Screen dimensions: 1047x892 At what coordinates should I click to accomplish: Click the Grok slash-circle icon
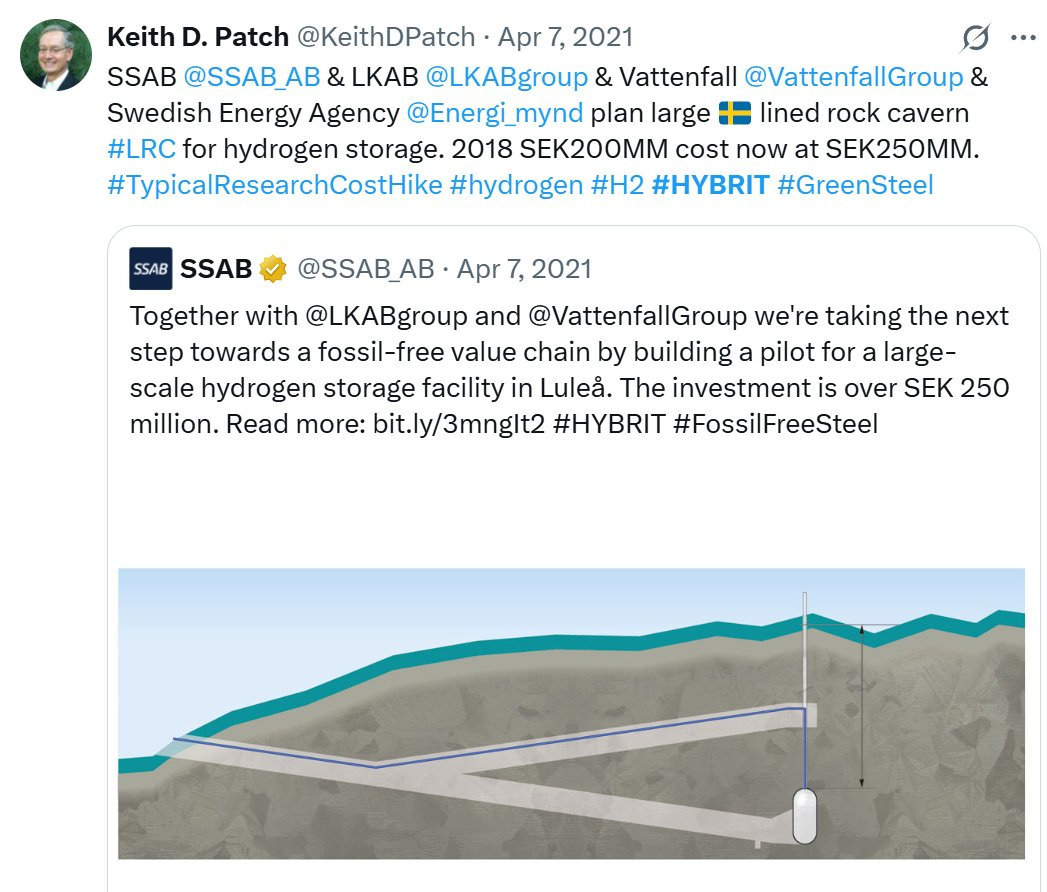coord(976,37)
